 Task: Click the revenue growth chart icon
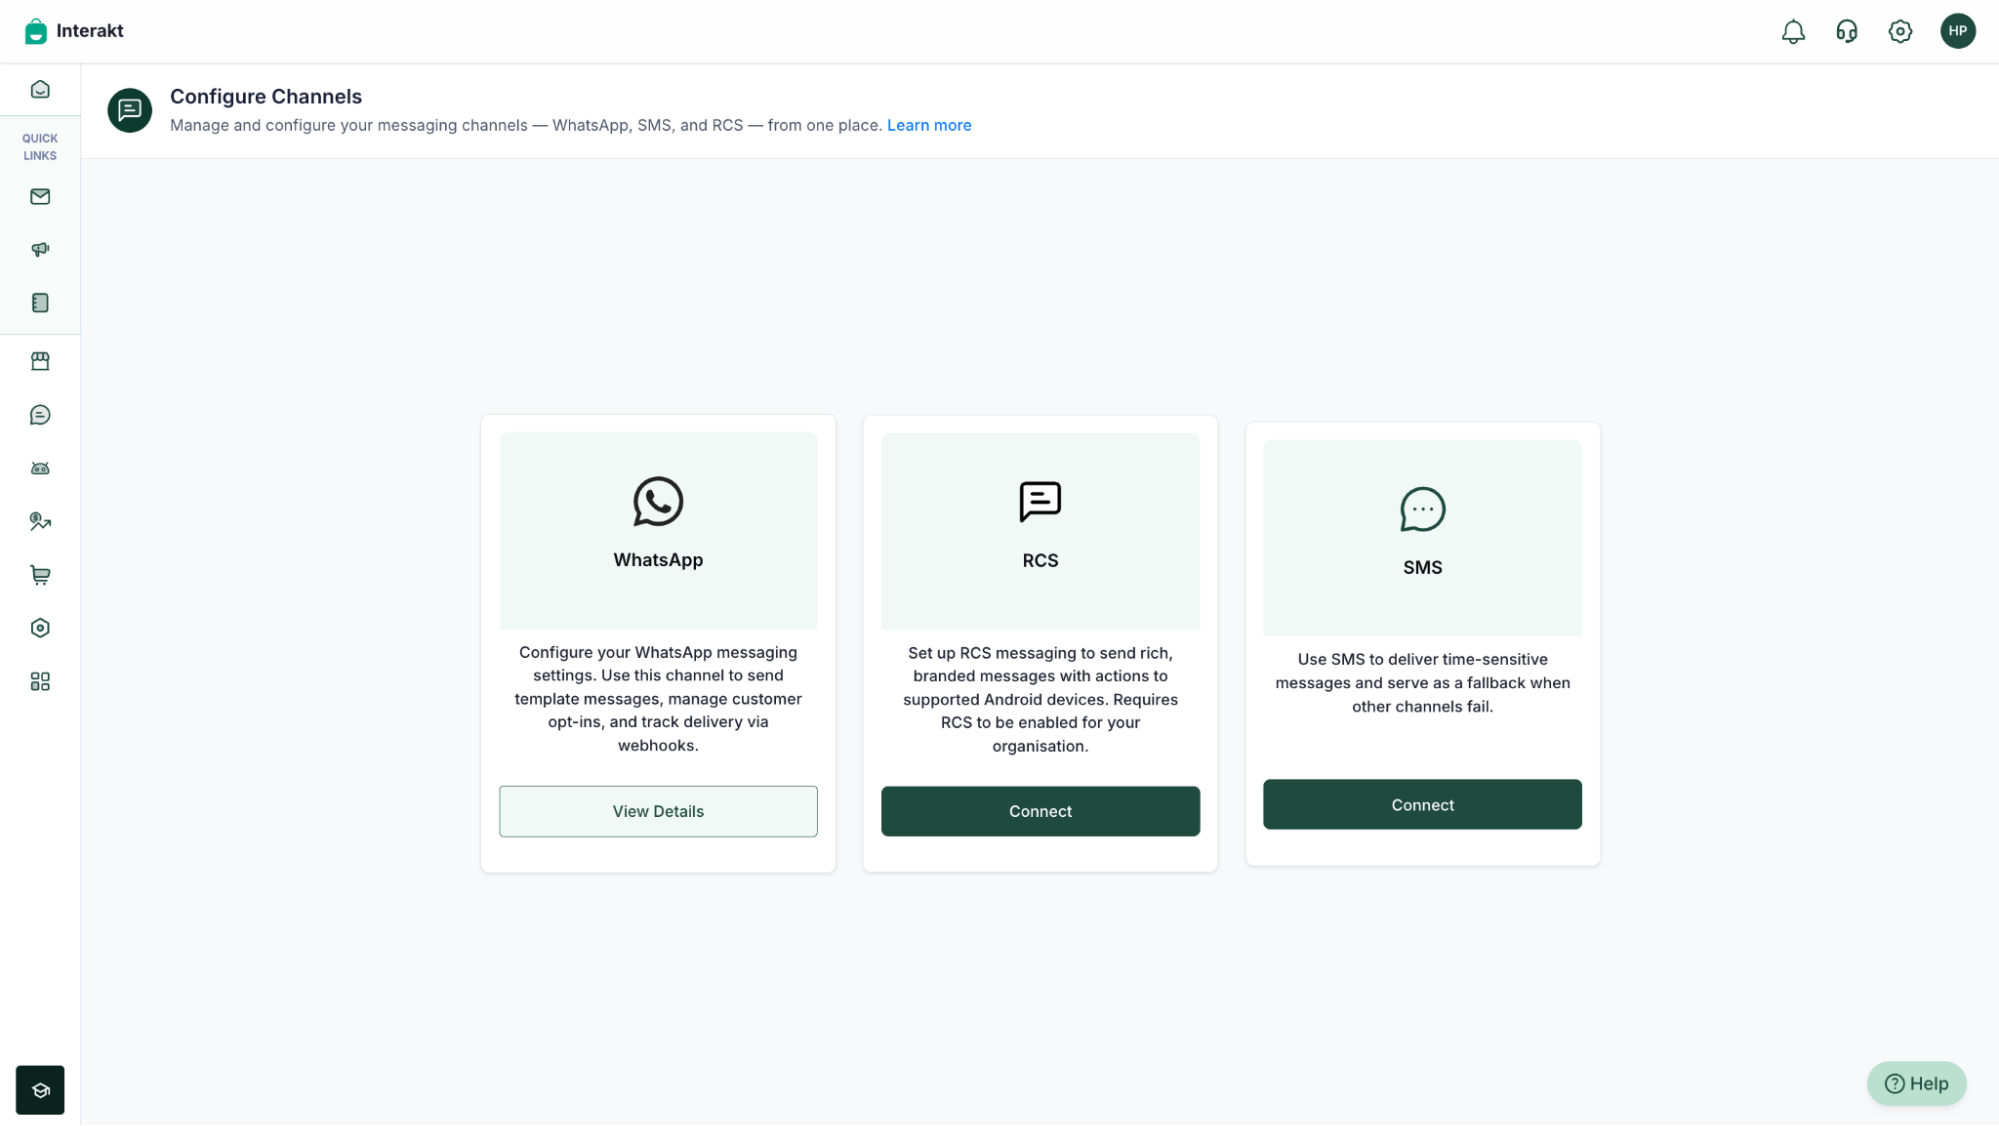click(x=40, y=521)
